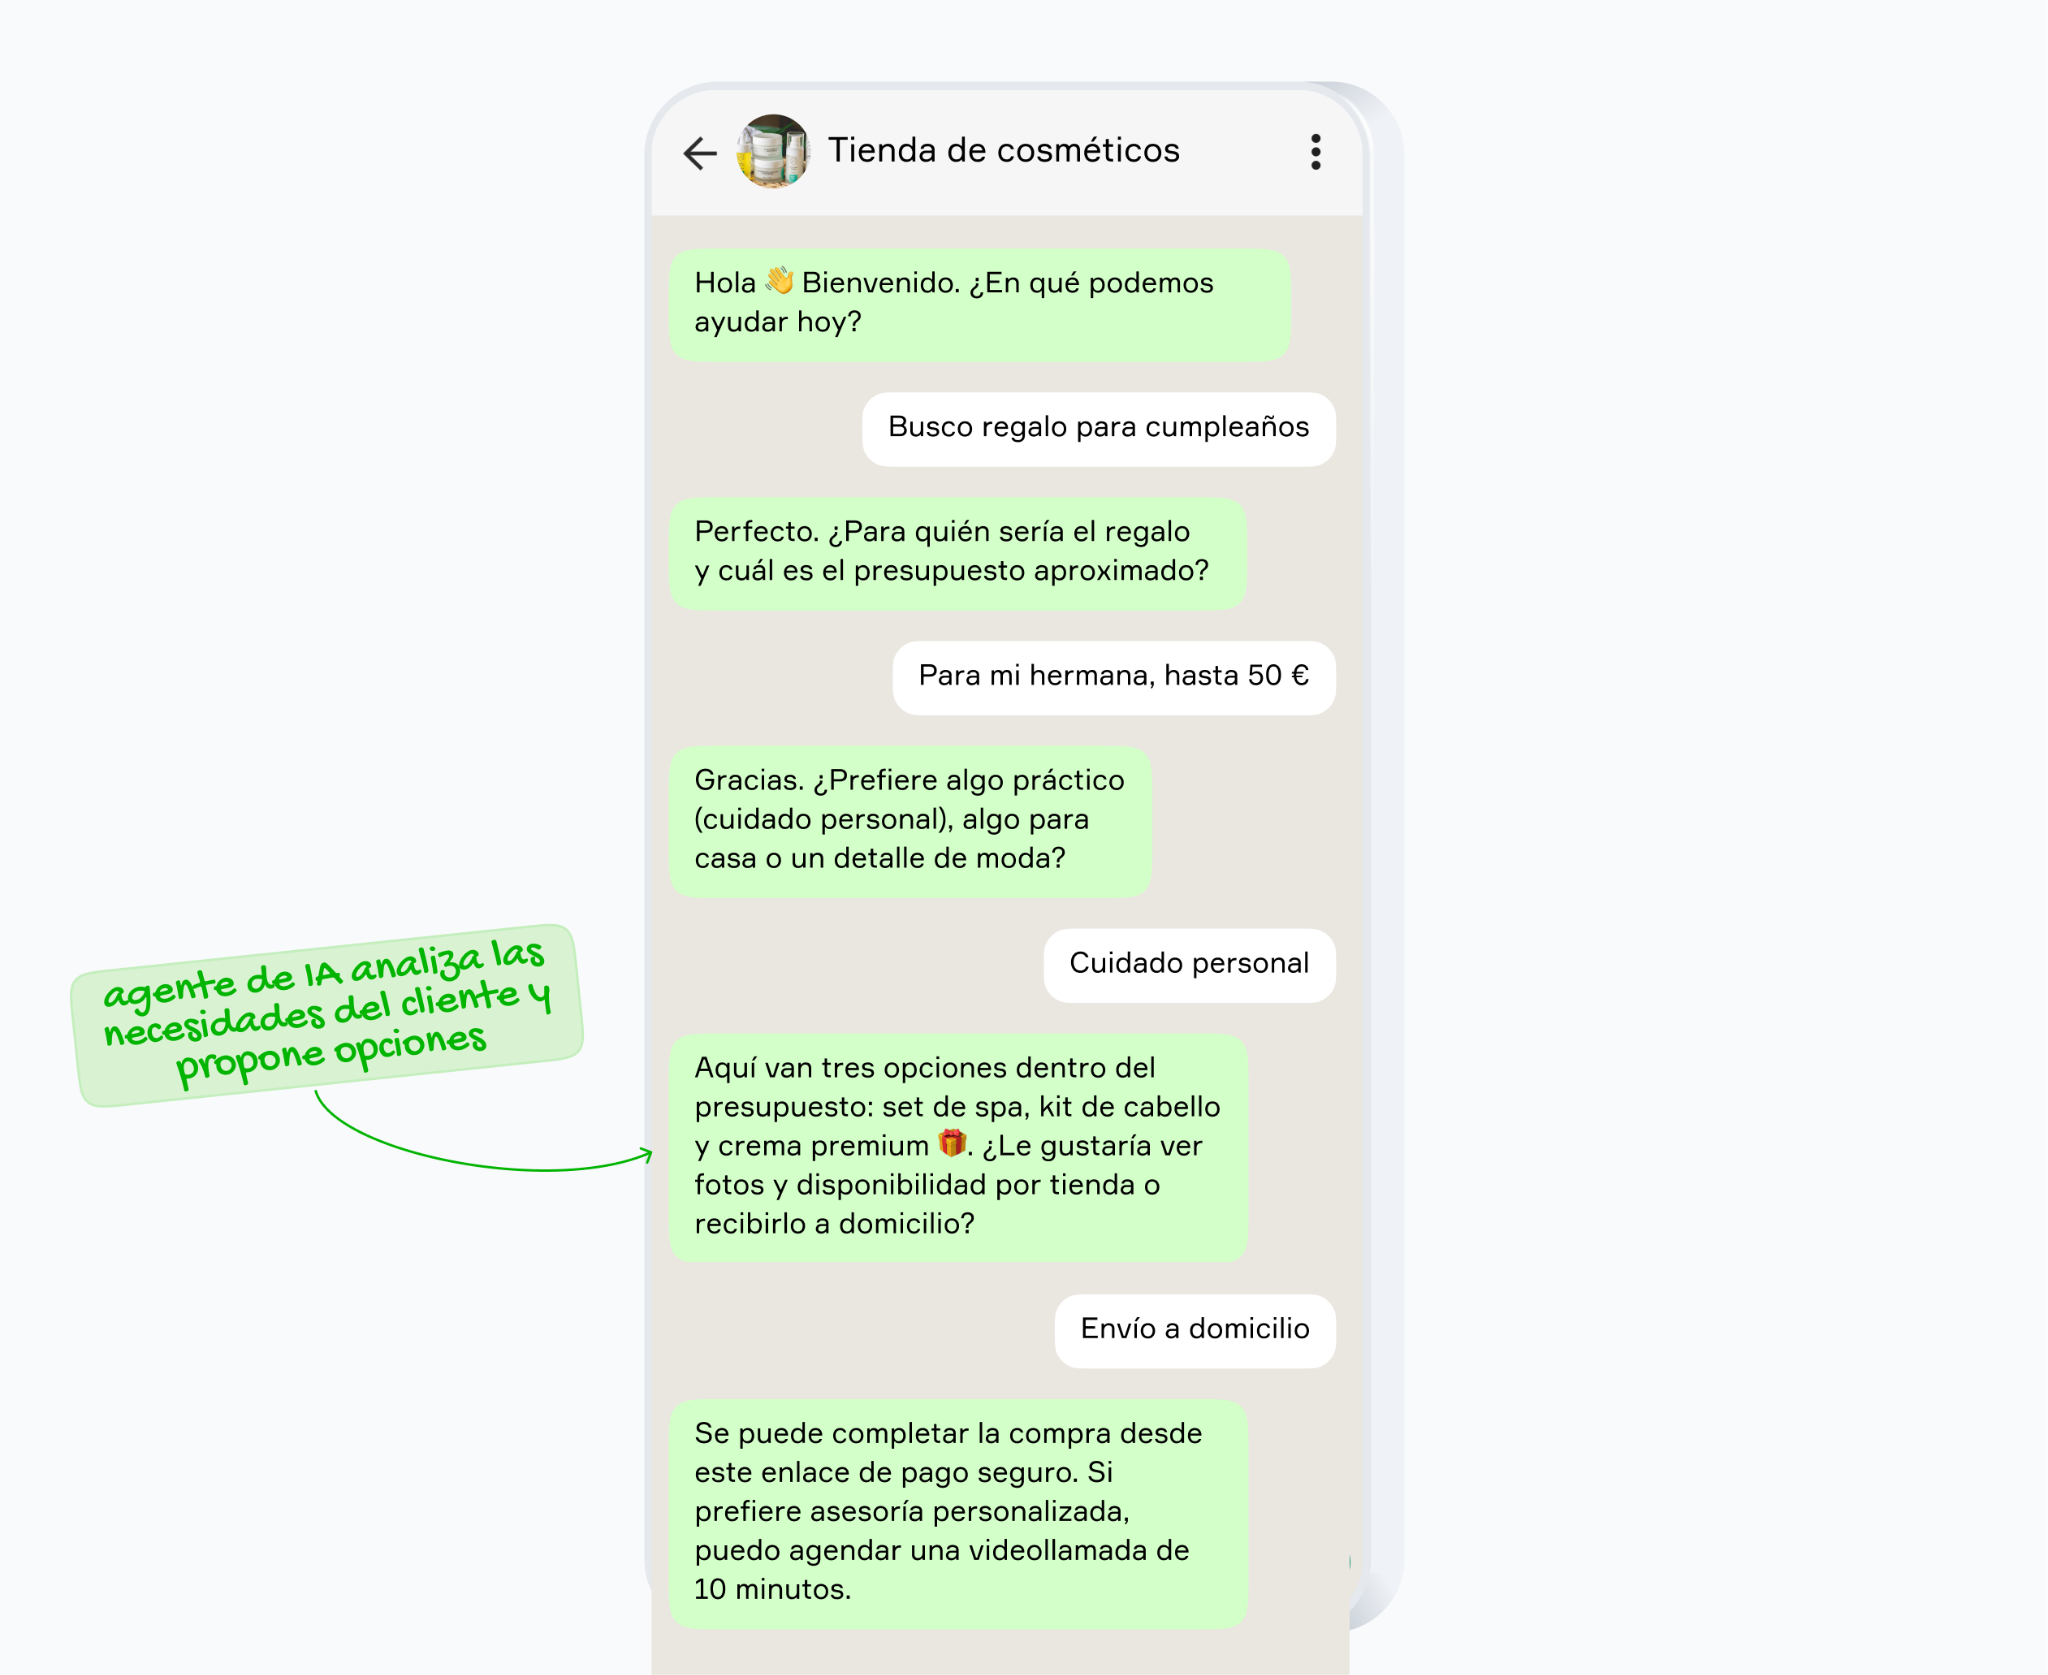Click the '10 minutos' line of the last message
2048x1675 pixels.
point(772,1589)
